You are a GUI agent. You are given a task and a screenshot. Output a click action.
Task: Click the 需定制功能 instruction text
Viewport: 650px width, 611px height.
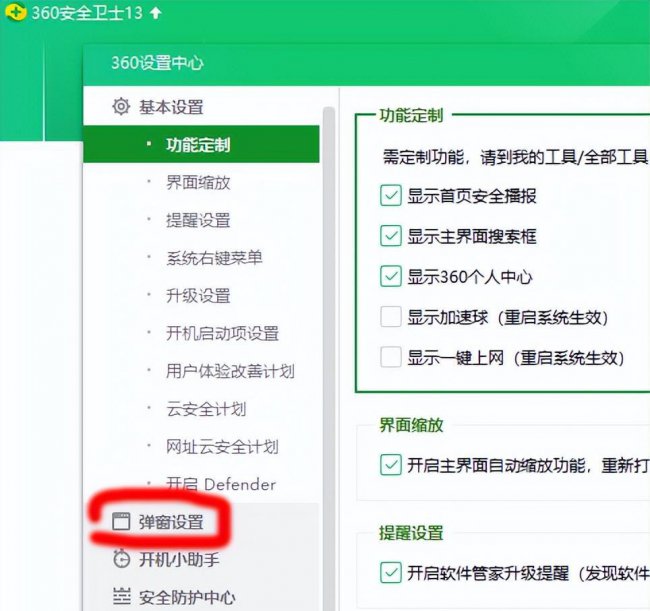[x=515, y=157]
